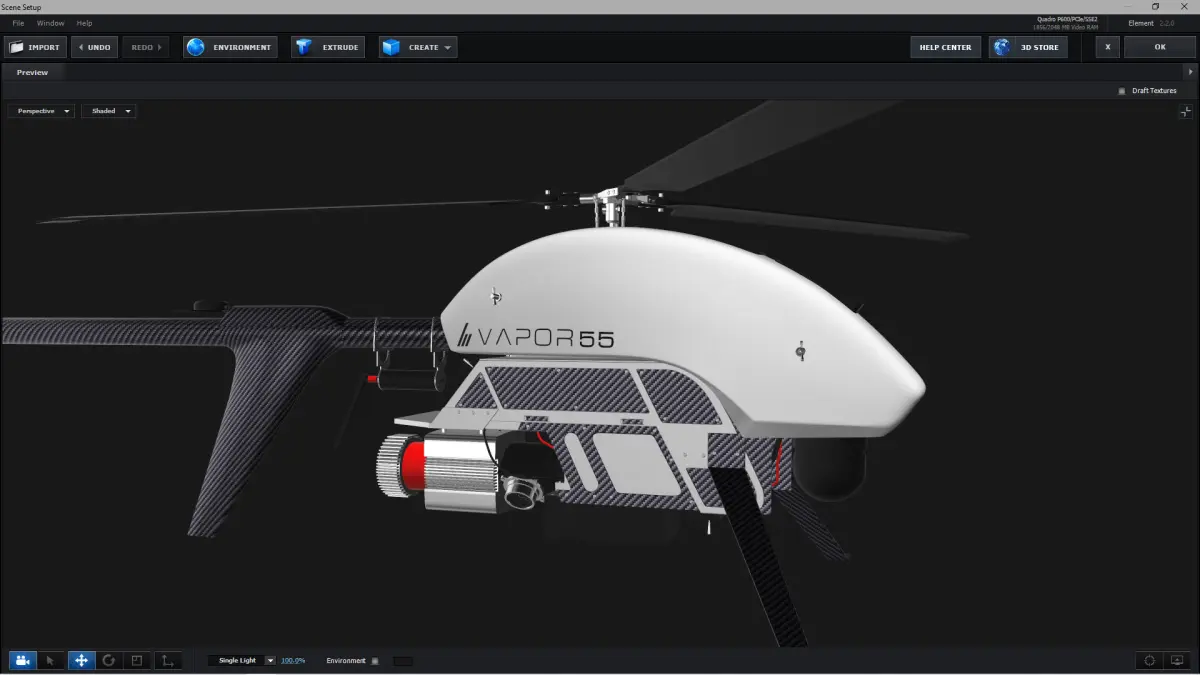Image resolution: width=1200 pixels, height=675 pixels.
Task: Activate the rotate tool icon
Action: (x=109, y=660)
